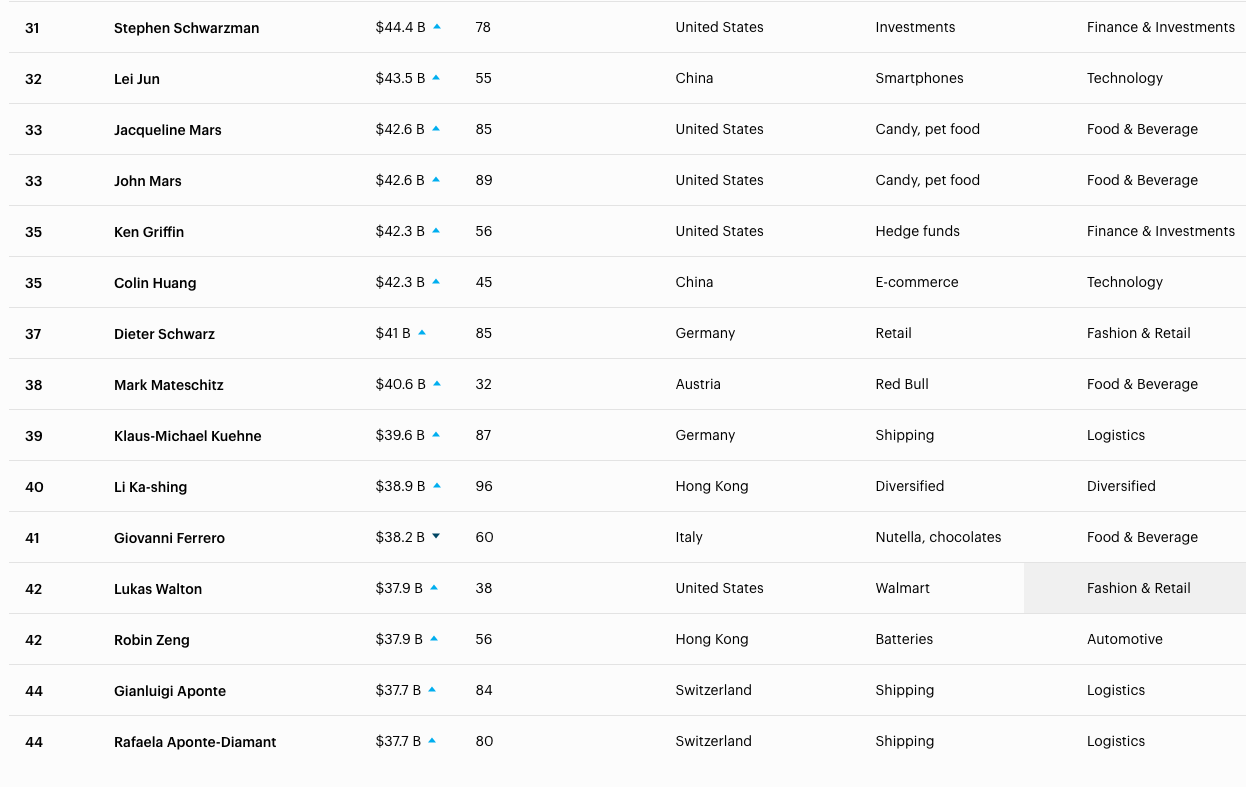Open Colin Huang's name link
The height and width of the screenshot is (787, 1246).
click(x=155, y=283)
